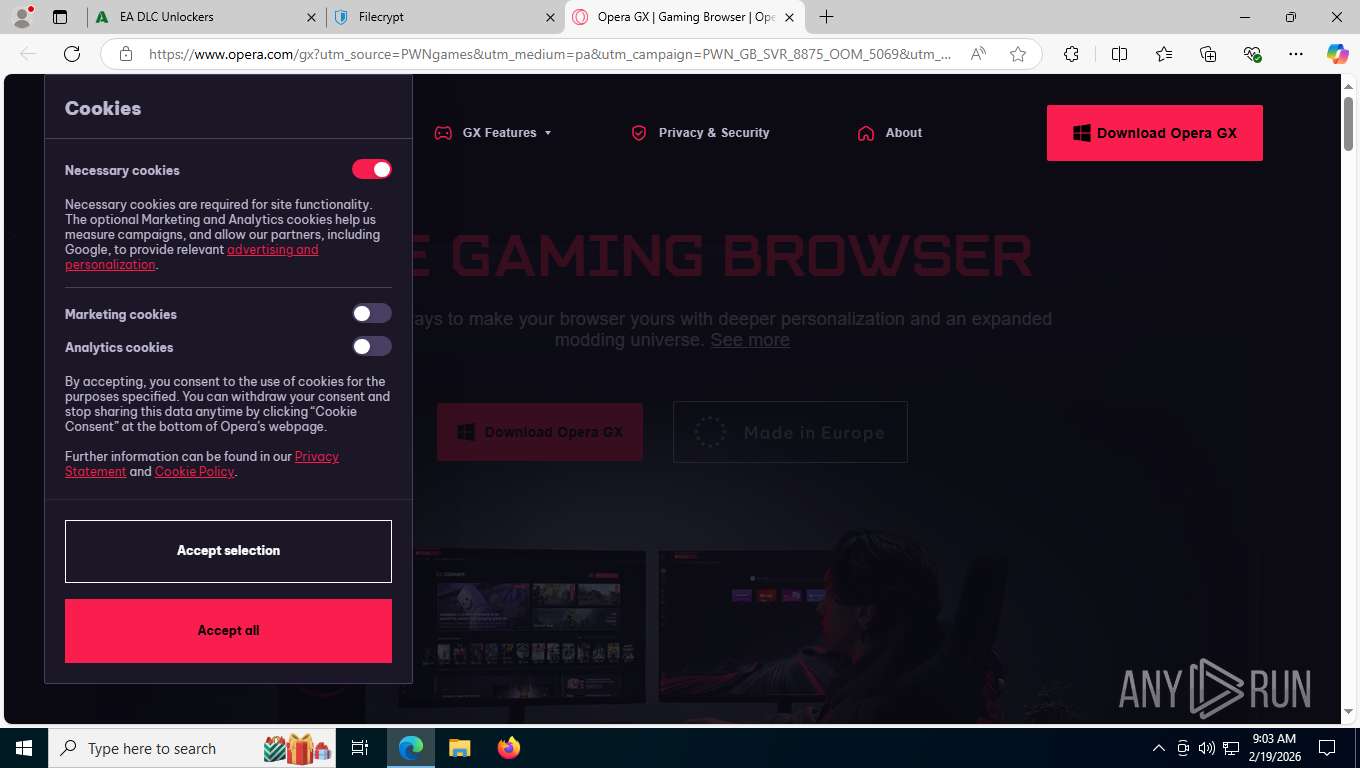Open Browser essentials heart icon
Viewport: 1360px width, 768px height.
pos(1252,54)
